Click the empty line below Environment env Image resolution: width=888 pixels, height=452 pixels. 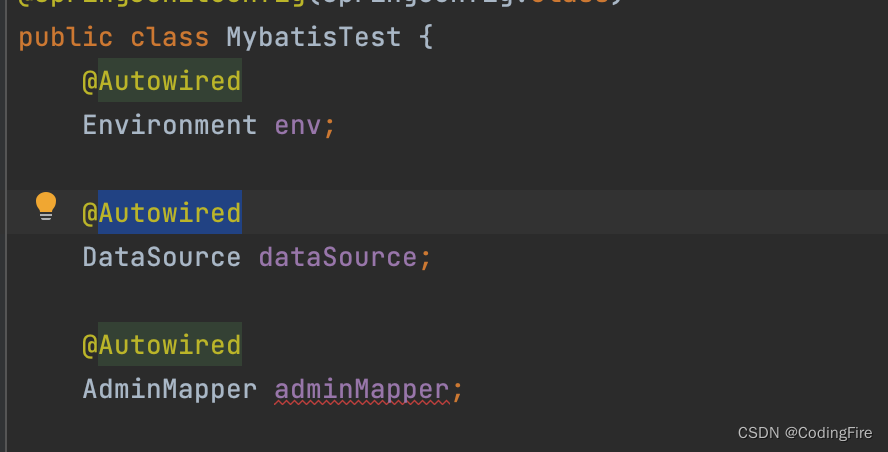coord(447,169)
